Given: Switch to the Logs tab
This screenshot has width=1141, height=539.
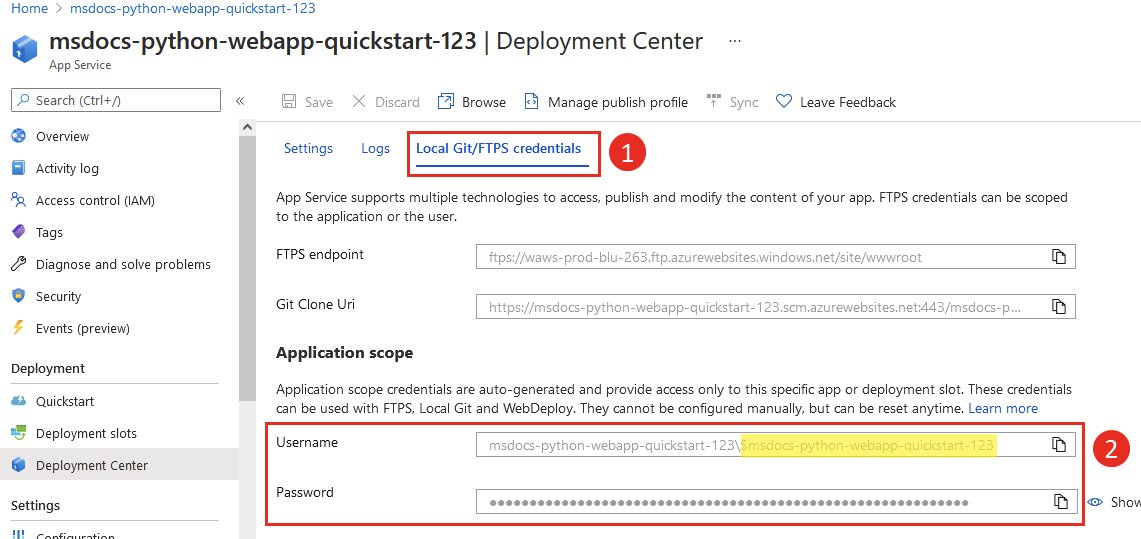Looking at the screenshot, I should coord(375,148).
